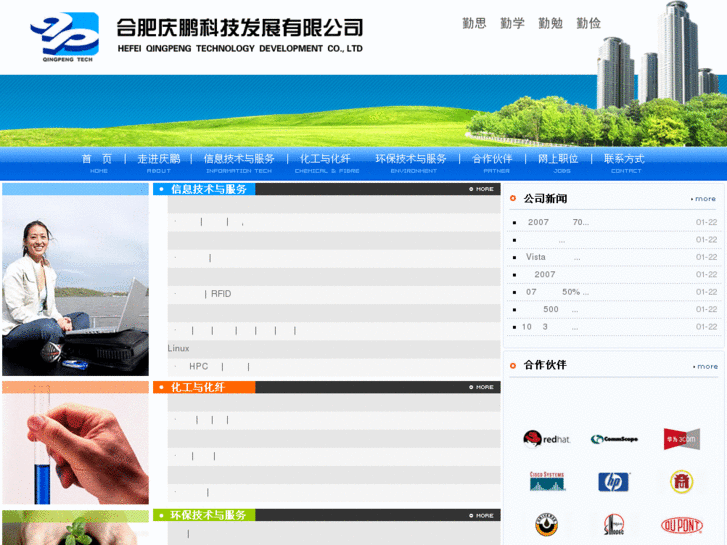727x545 pixels.
Task: Click MORE in 化工与化纤 section header
Action: (481, 387)
